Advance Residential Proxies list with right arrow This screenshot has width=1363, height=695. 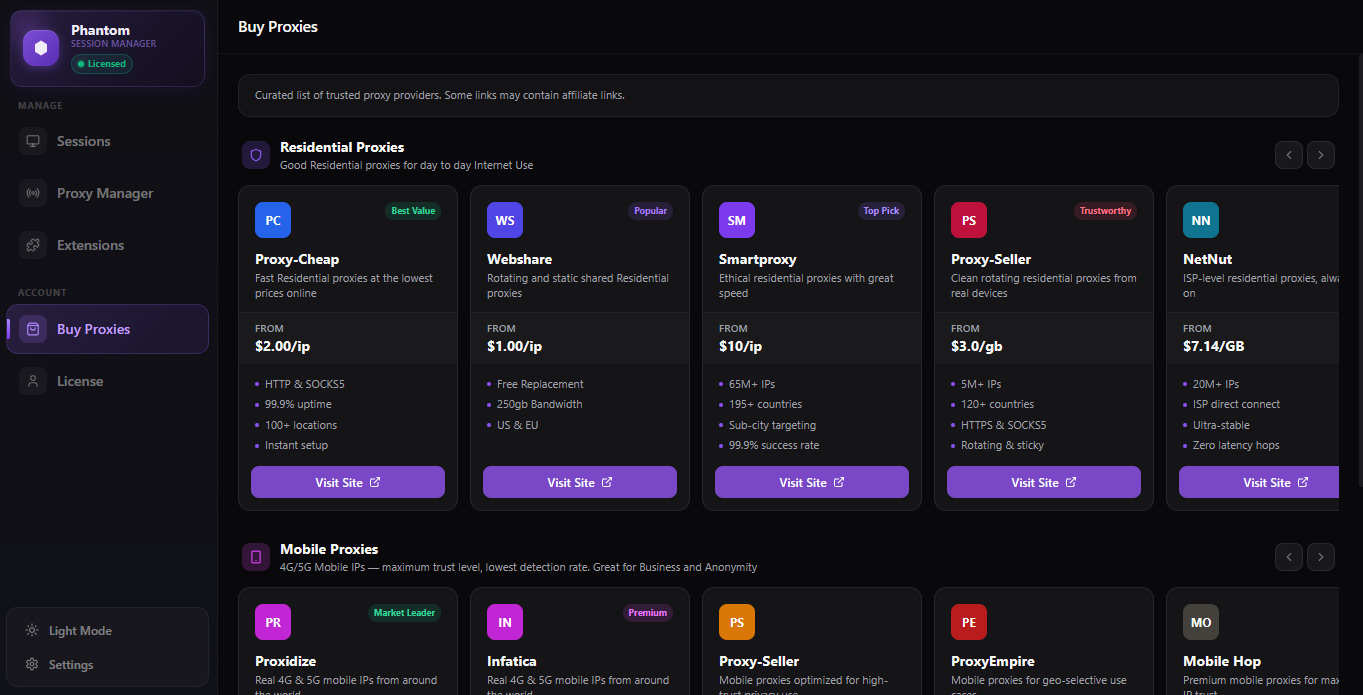(x=1321, y=155)
